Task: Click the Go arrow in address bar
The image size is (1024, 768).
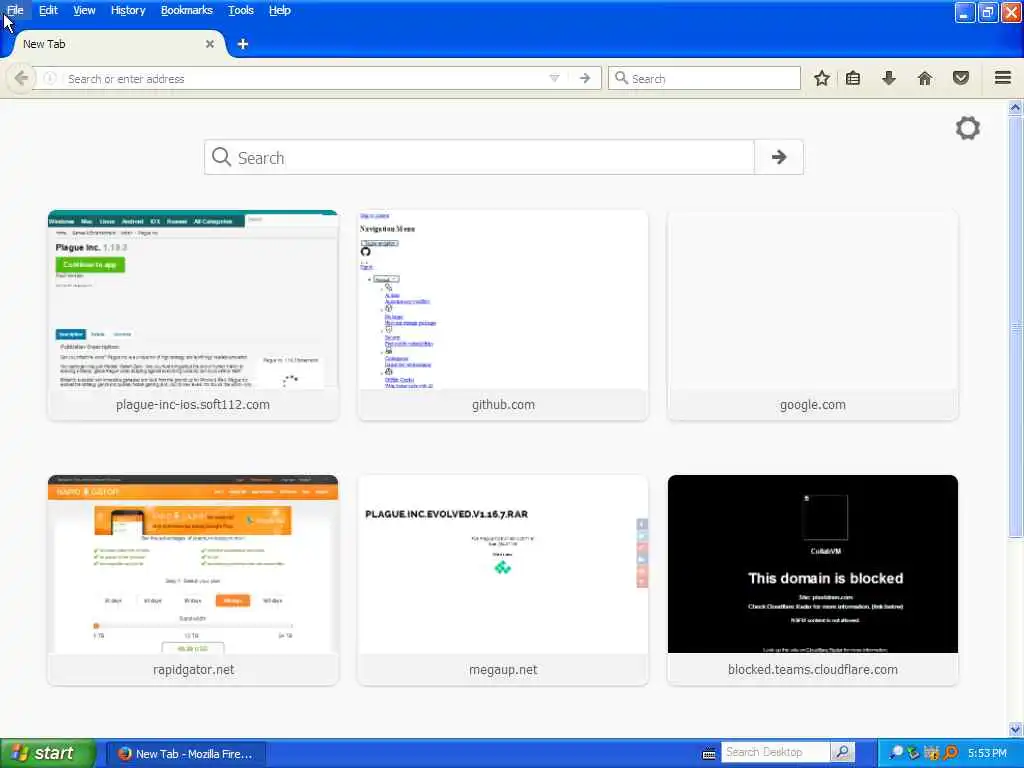Action: coord(585,78)
